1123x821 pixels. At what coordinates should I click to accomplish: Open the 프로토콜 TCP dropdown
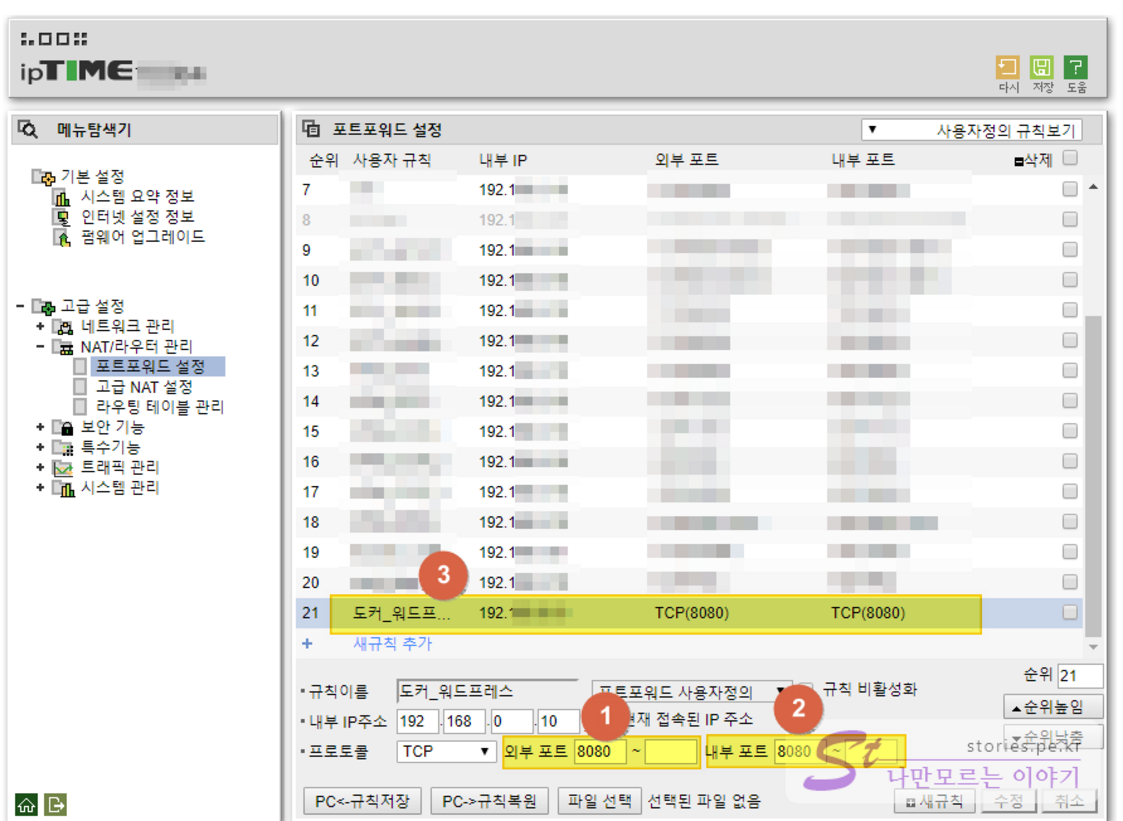tap(445, 751)
